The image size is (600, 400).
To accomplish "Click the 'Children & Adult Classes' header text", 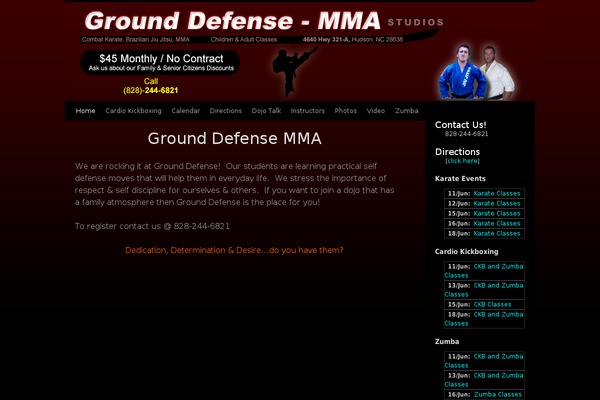I will click(x=243, y=39).
